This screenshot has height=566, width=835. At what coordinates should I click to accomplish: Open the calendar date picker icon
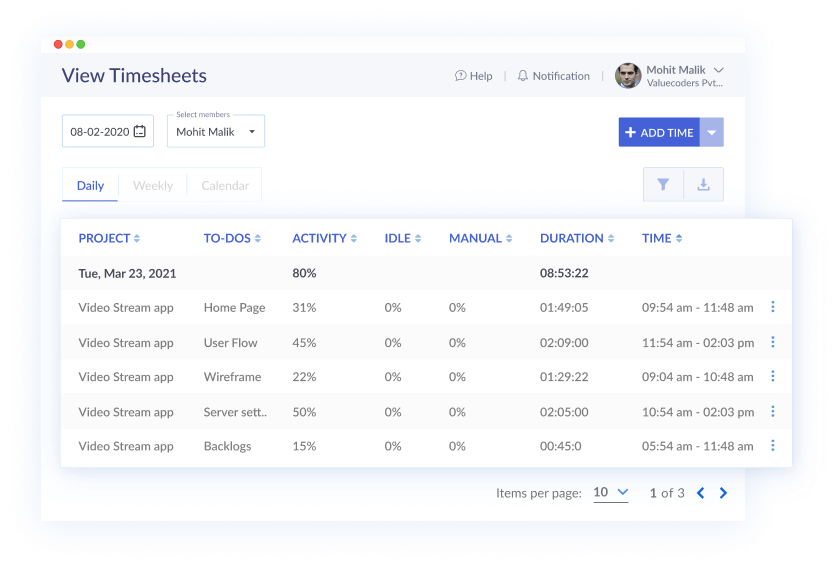pos(140,131)
